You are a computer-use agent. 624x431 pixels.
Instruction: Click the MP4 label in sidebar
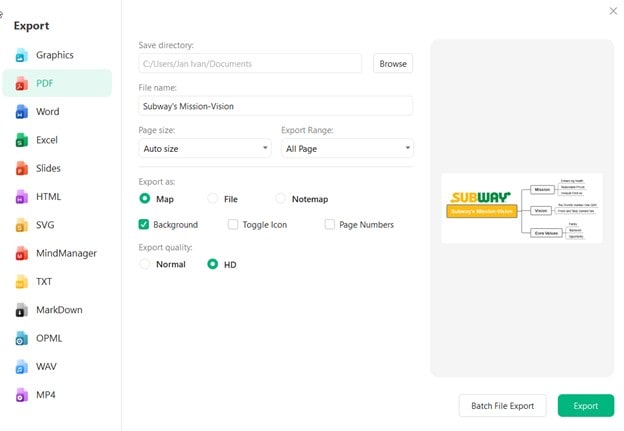[x=46, y=395]
